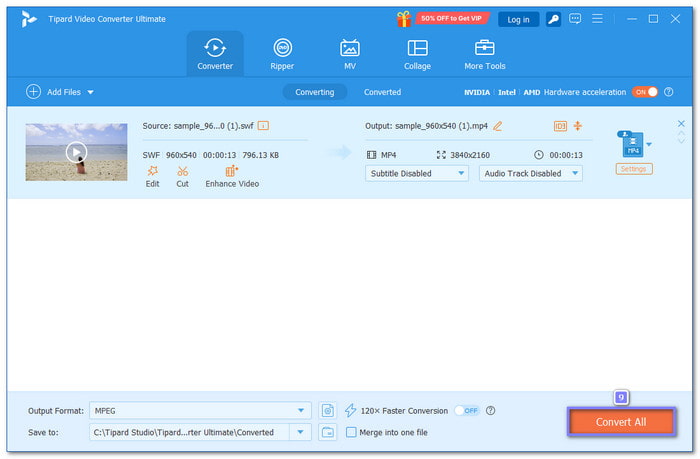Expand the Subtitle Disabled dropdown
Image resolution: width=700 pixels, height=459 pixels.
416,173
